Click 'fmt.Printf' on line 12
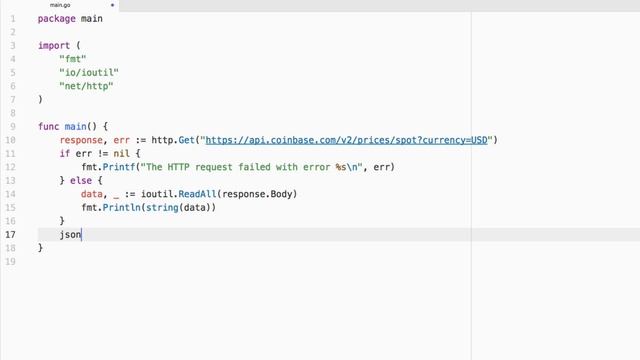This screenshot has height=360, width=640. (x=108, y=167)
